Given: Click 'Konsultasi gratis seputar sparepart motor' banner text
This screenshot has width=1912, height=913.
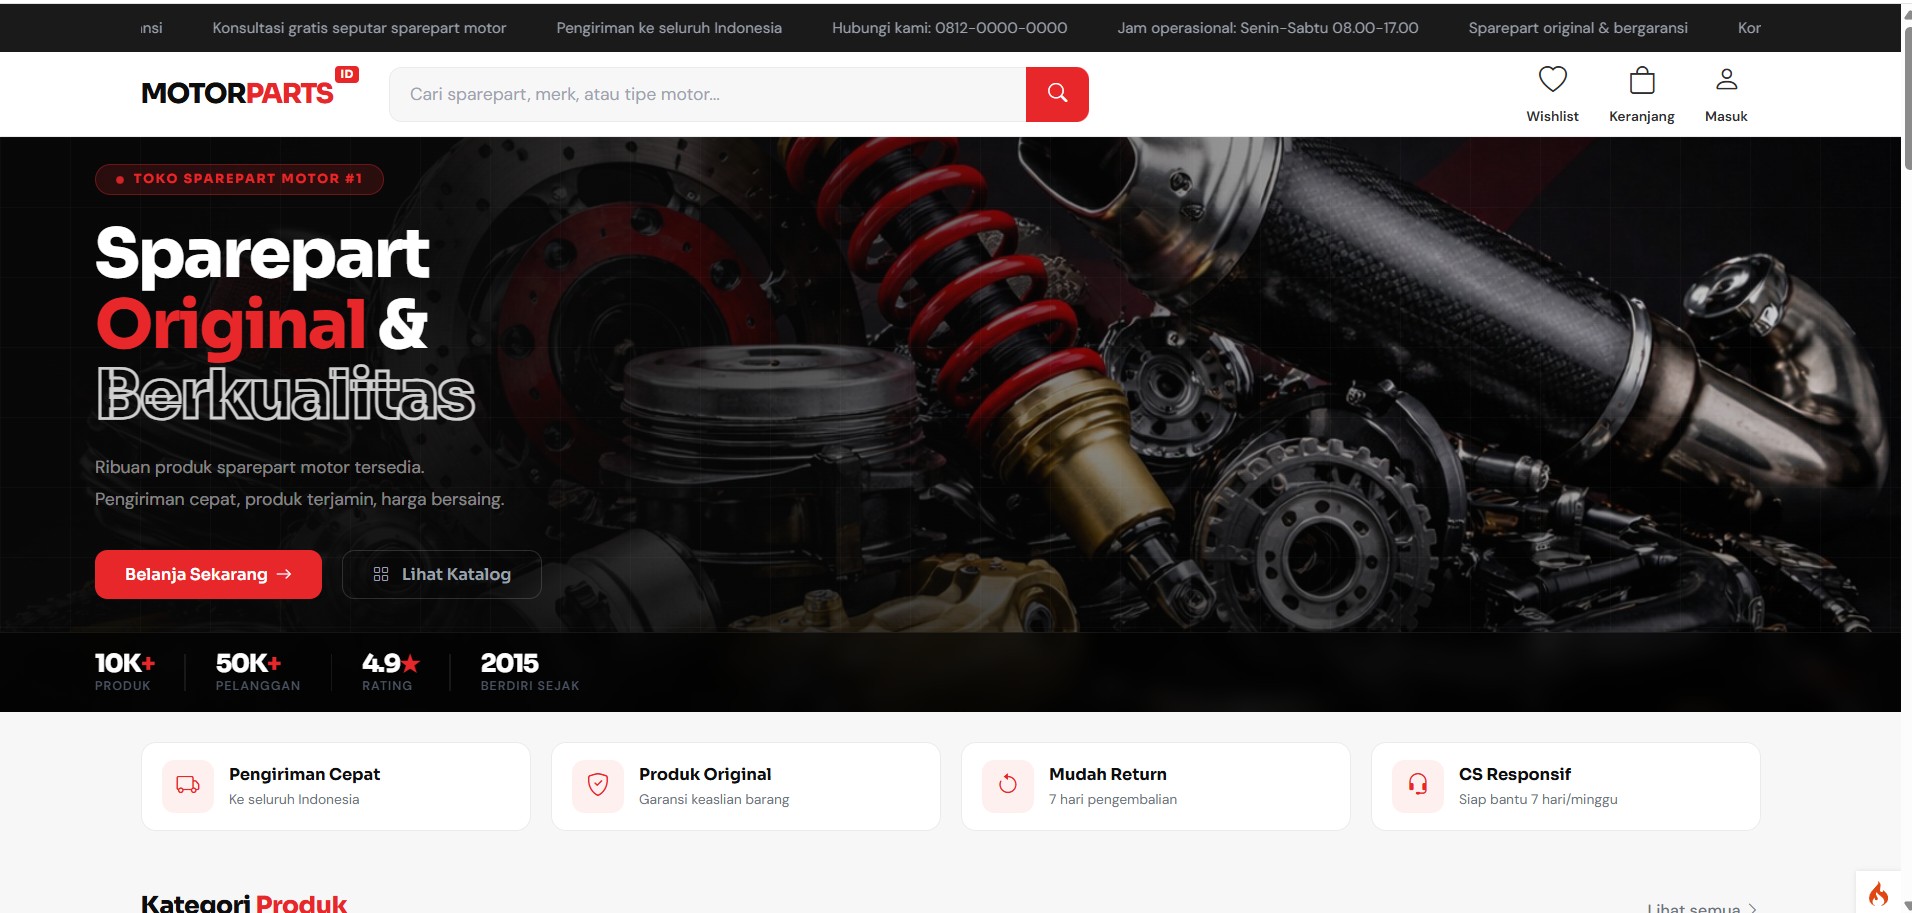Looking at the screenshot, I should point(359,28).
